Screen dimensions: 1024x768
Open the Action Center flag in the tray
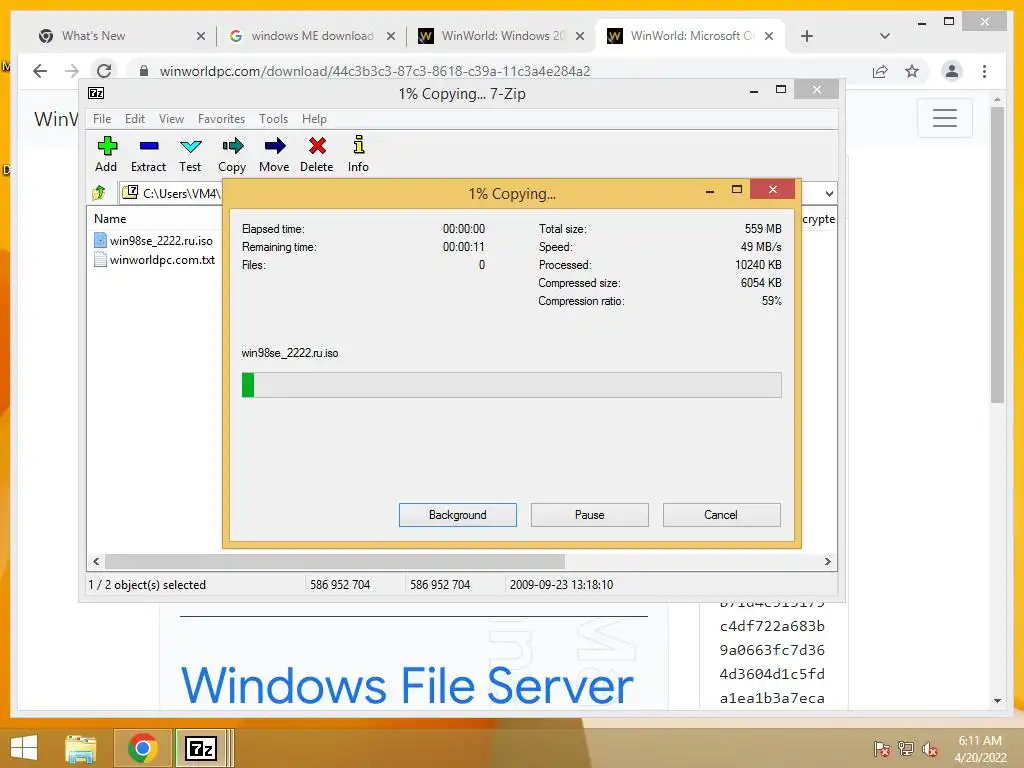coord(881,748)
